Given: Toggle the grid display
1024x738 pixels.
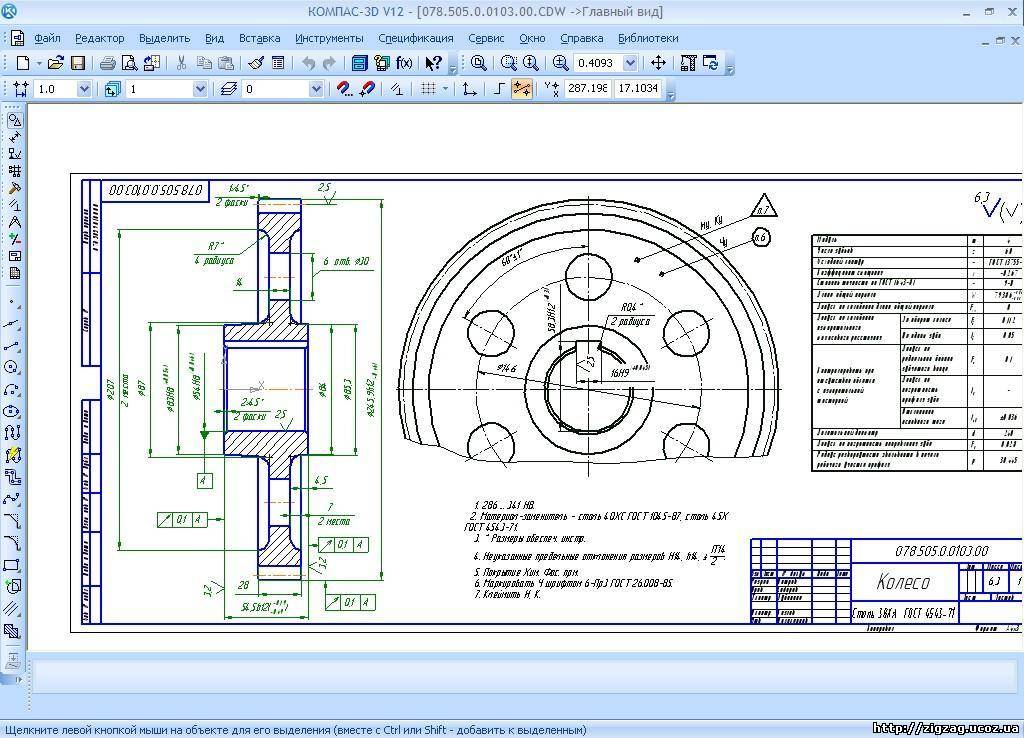Looking at the screenshot, I should 428,88.
